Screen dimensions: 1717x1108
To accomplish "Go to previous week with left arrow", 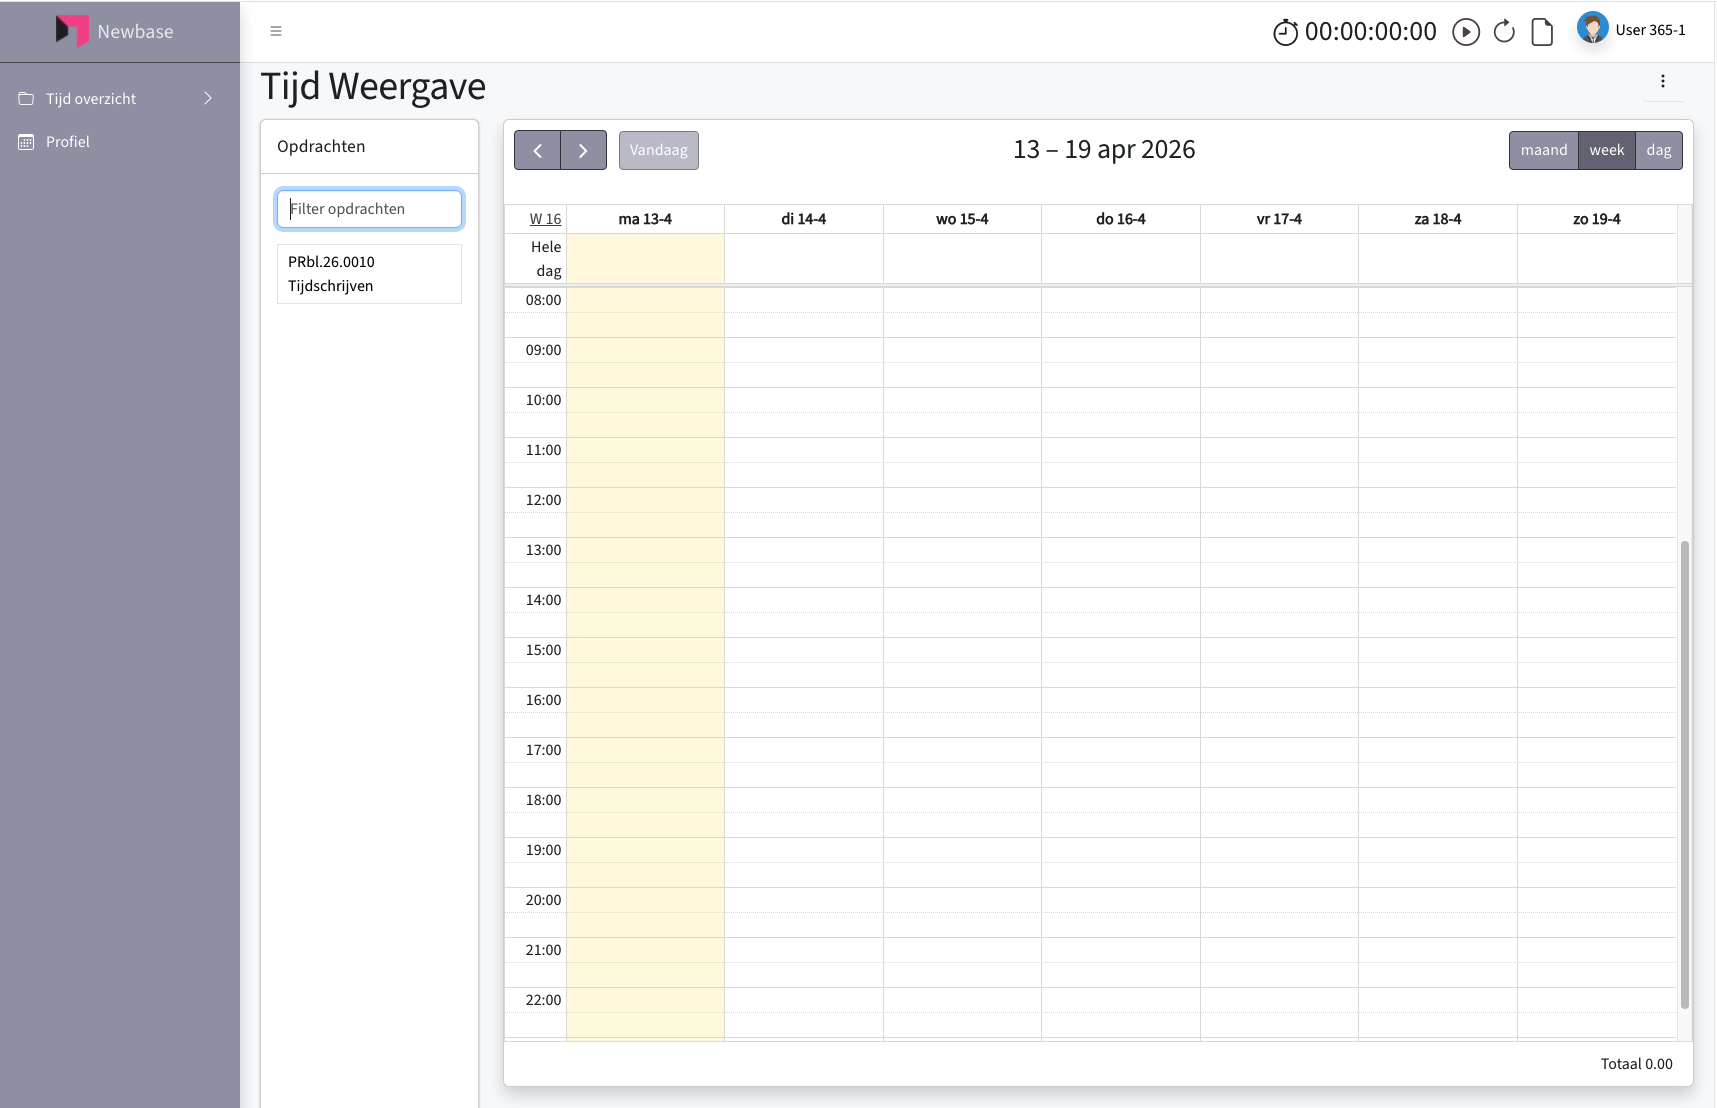I will [x=538, y=150].
